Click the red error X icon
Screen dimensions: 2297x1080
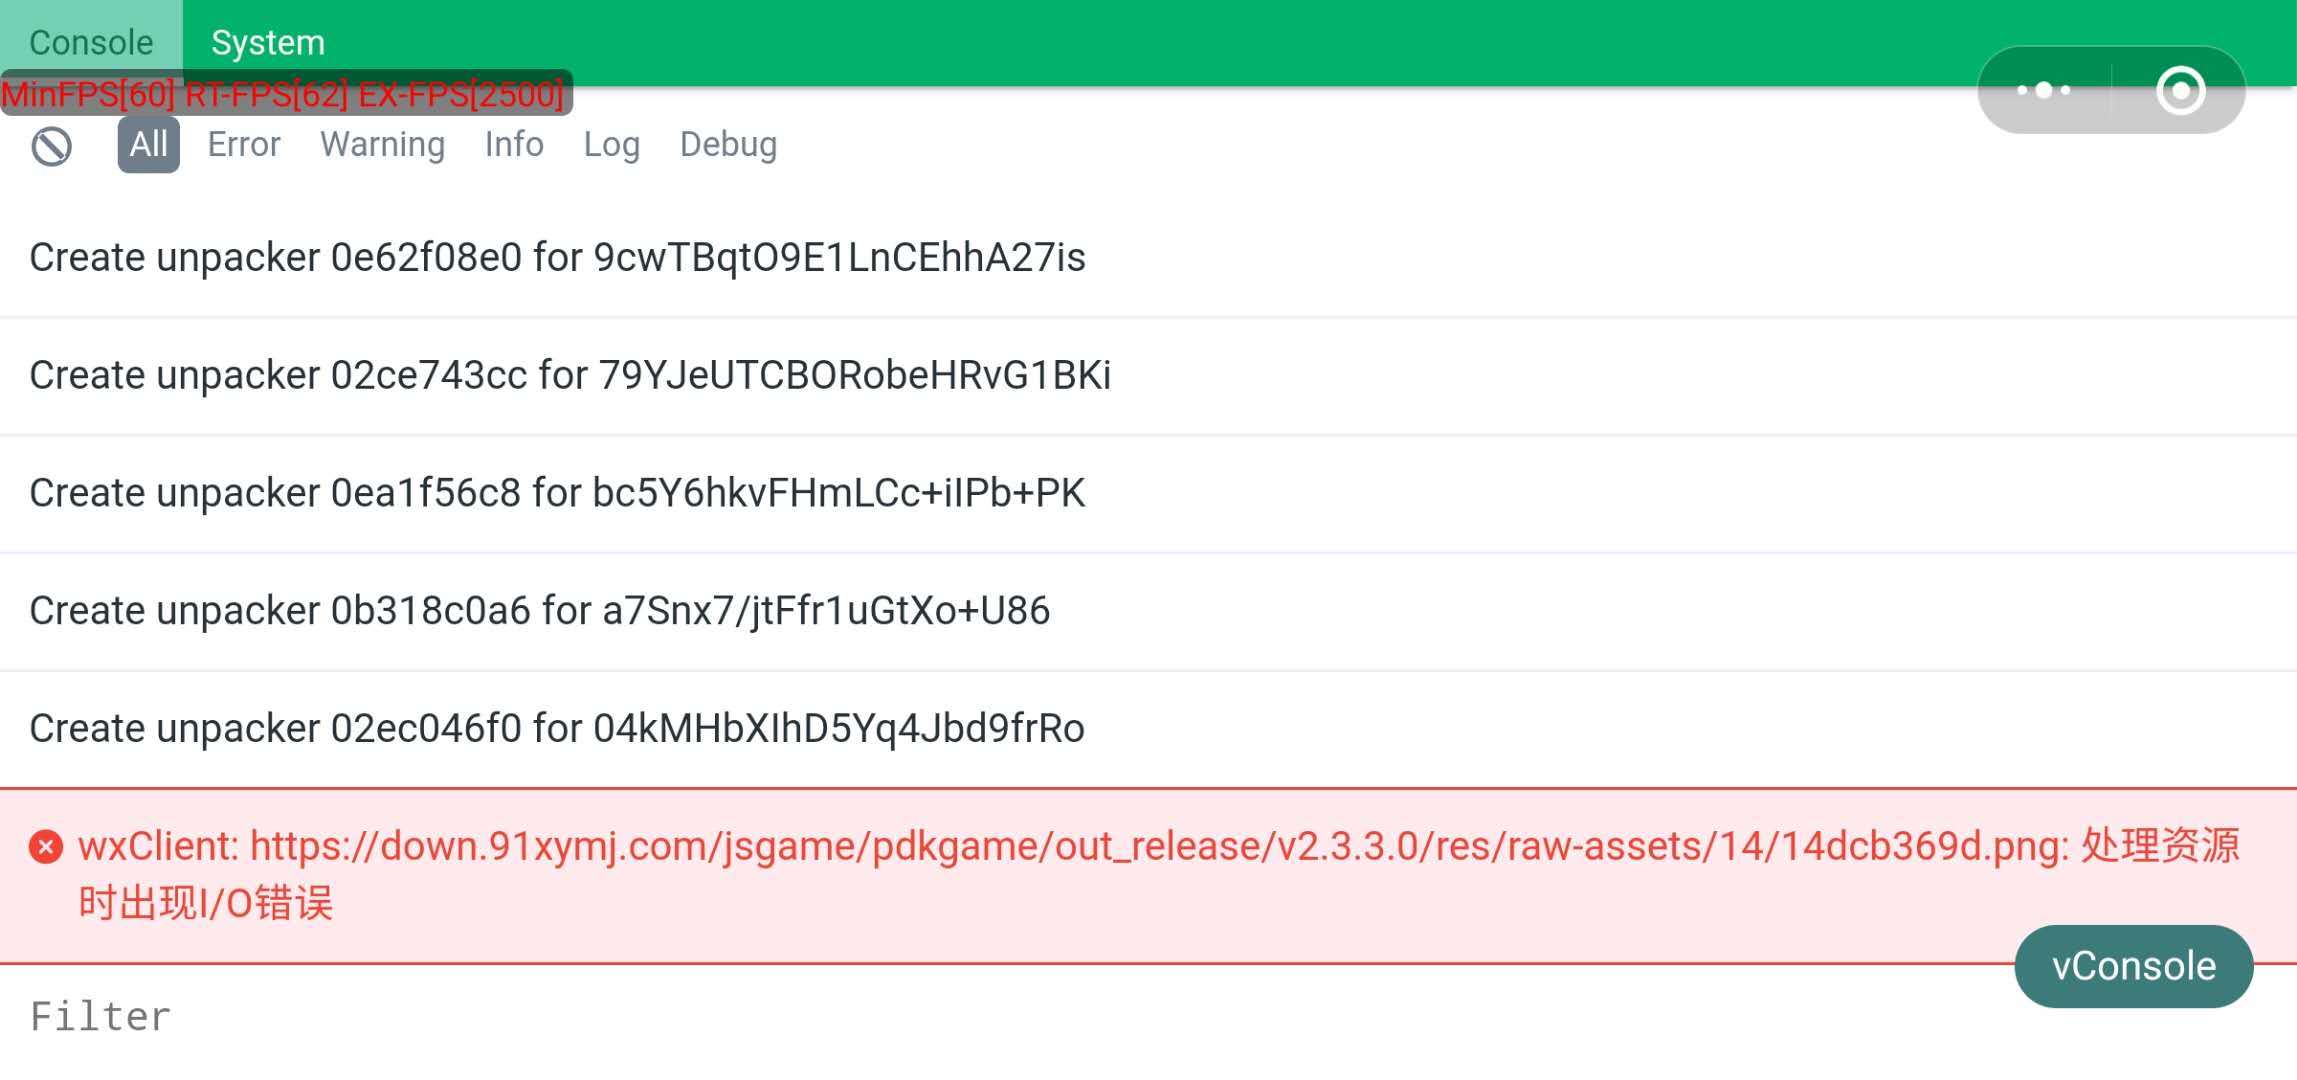coord(46,847)
